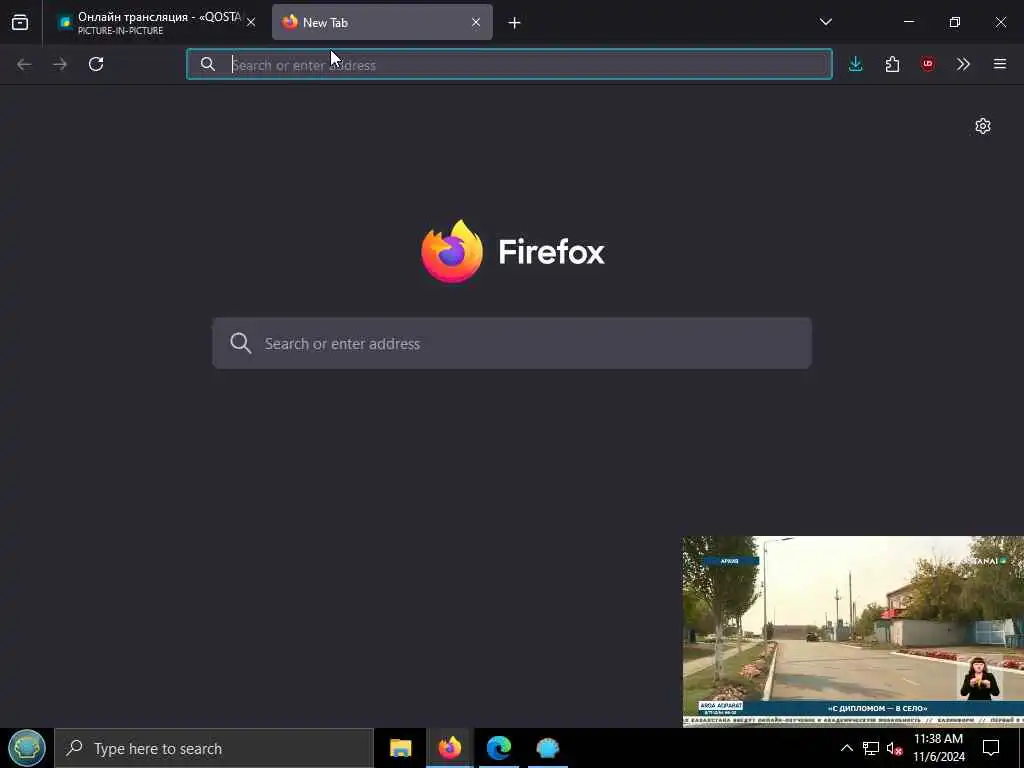Go back one page
This screenshot has height=768, width=1024.
pos(24,64)
